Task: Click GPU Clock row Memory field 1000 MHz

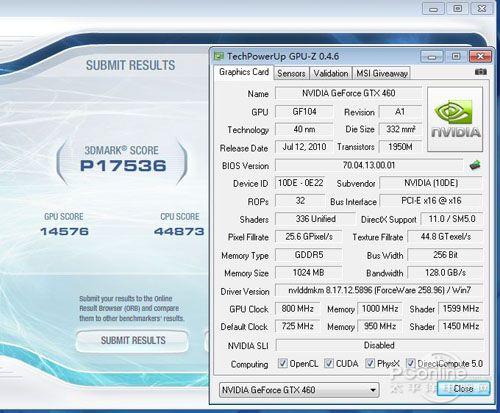Action: (x=380, y=309)
